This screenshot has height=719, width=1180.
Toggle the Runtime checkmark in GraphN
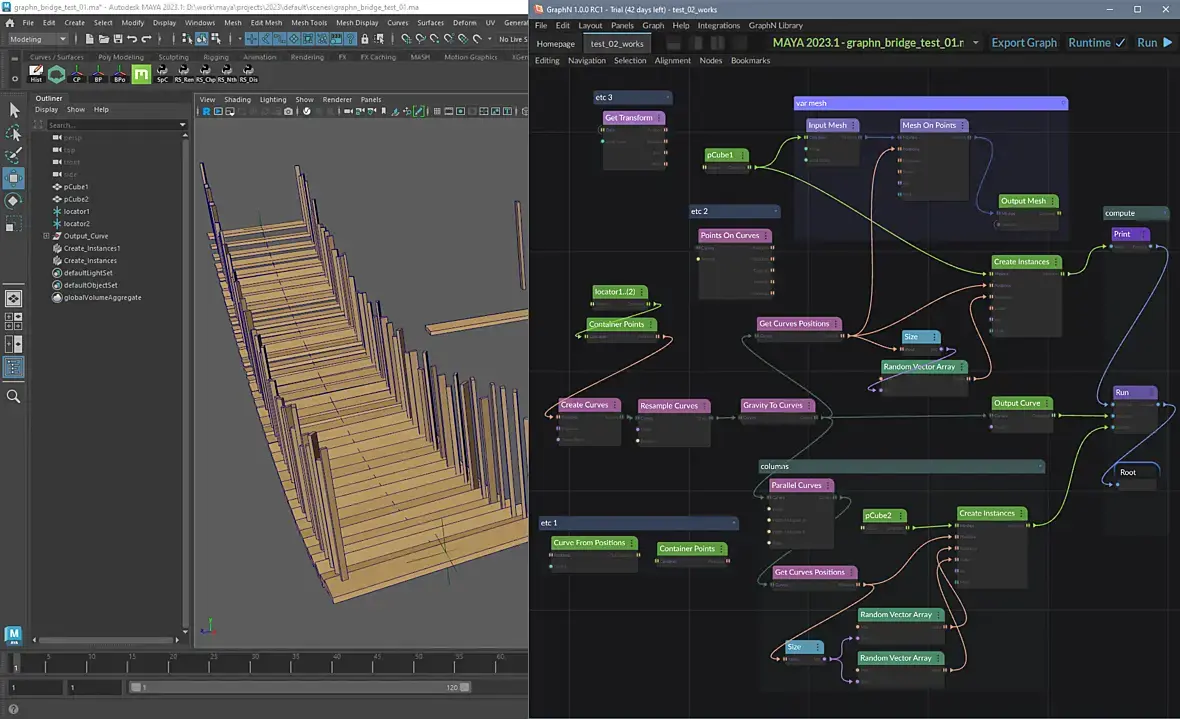(1120, 43)
